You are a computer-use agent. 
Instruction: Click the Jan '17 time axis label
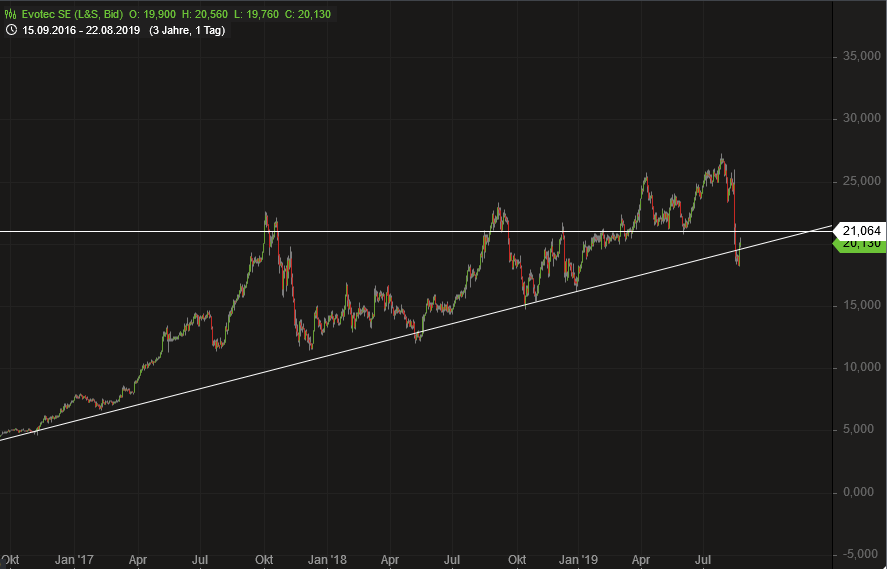(x=74, y=560)
